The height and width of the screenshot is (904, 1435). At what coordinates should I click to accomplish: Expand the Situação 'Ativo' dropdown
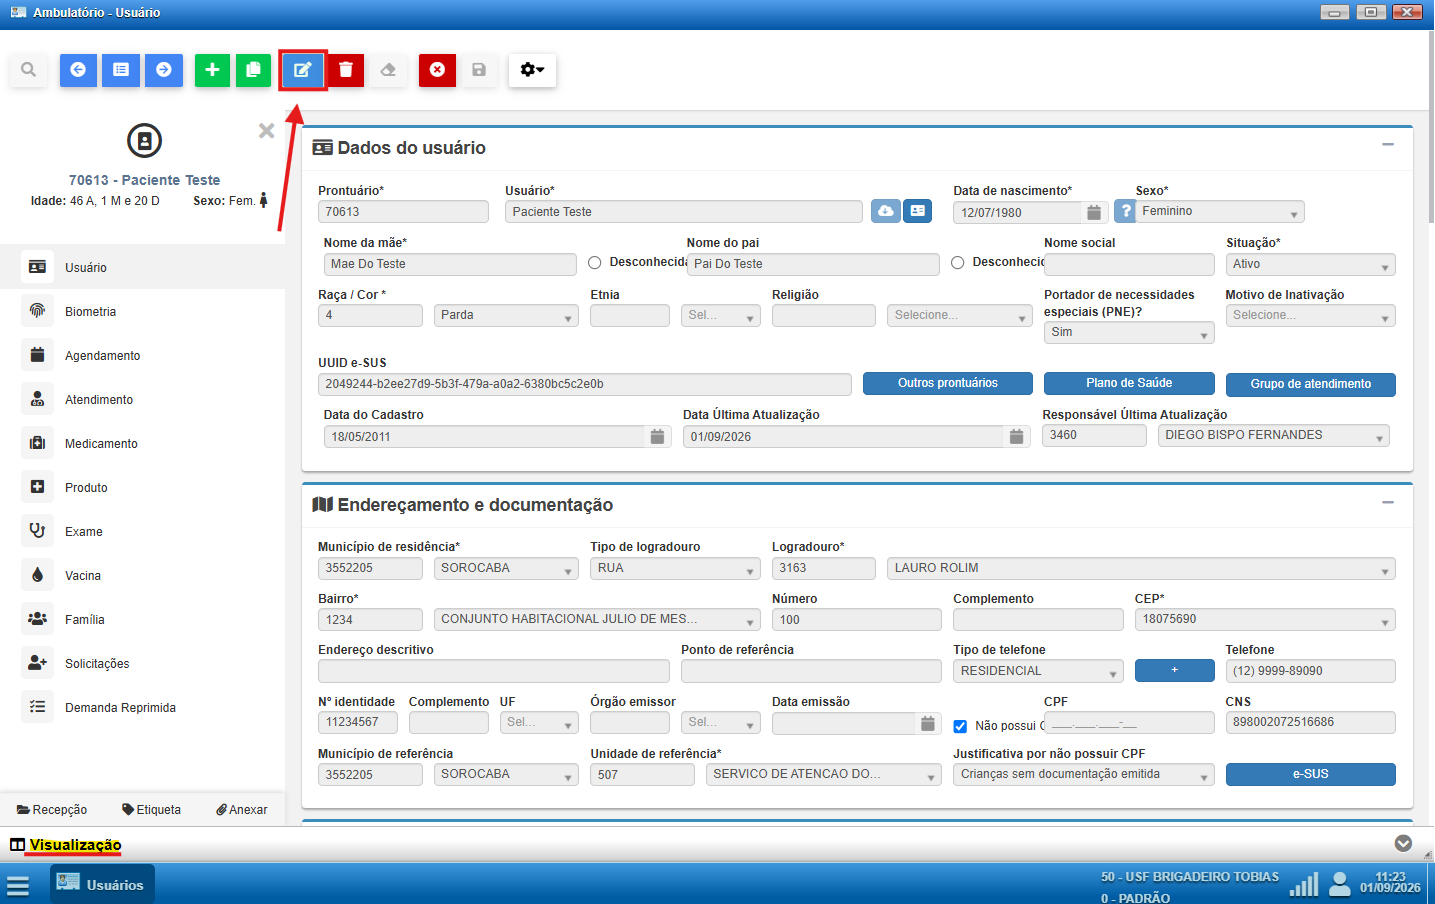tap(1311, 264)
